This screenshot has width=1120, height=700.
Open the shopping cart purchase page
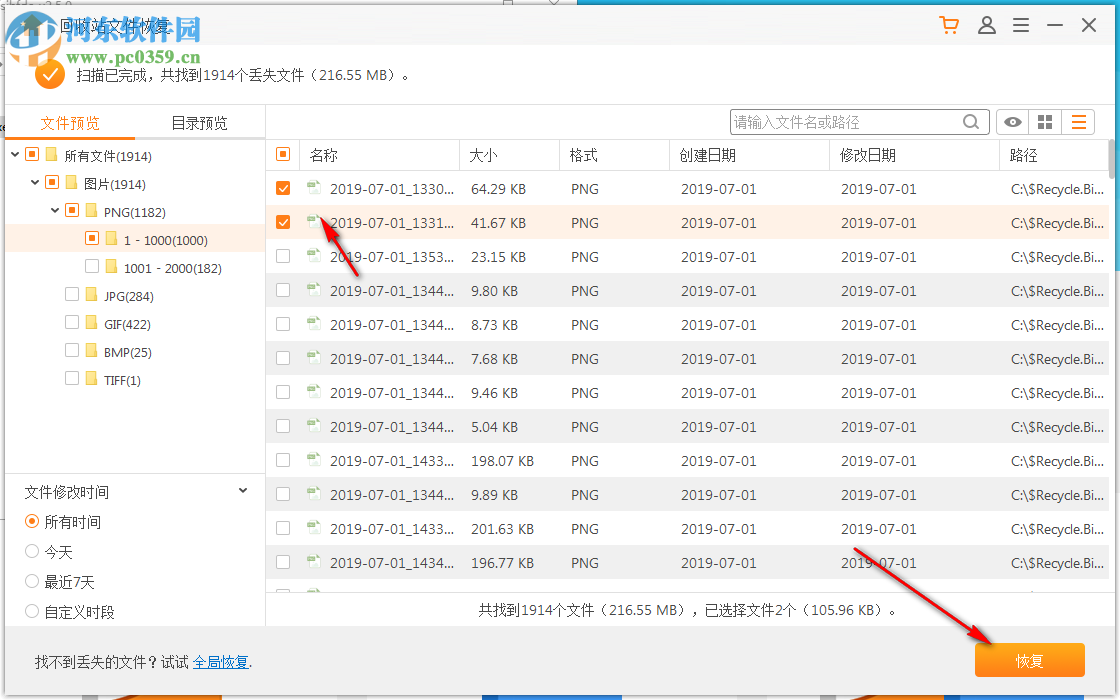948,25
